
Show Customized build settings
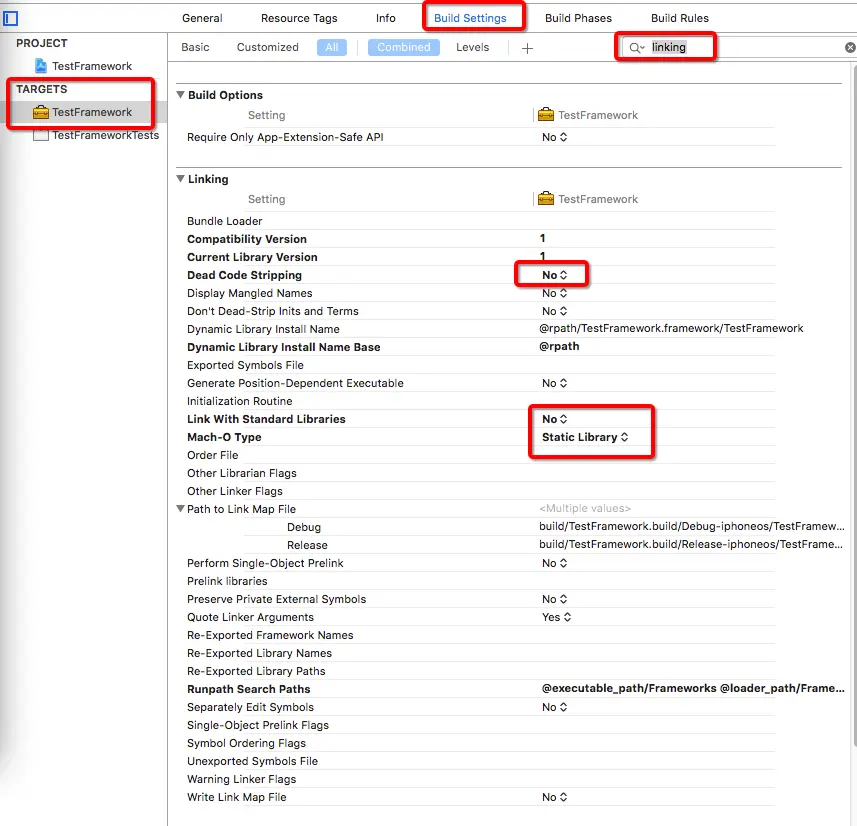[267, 48]
